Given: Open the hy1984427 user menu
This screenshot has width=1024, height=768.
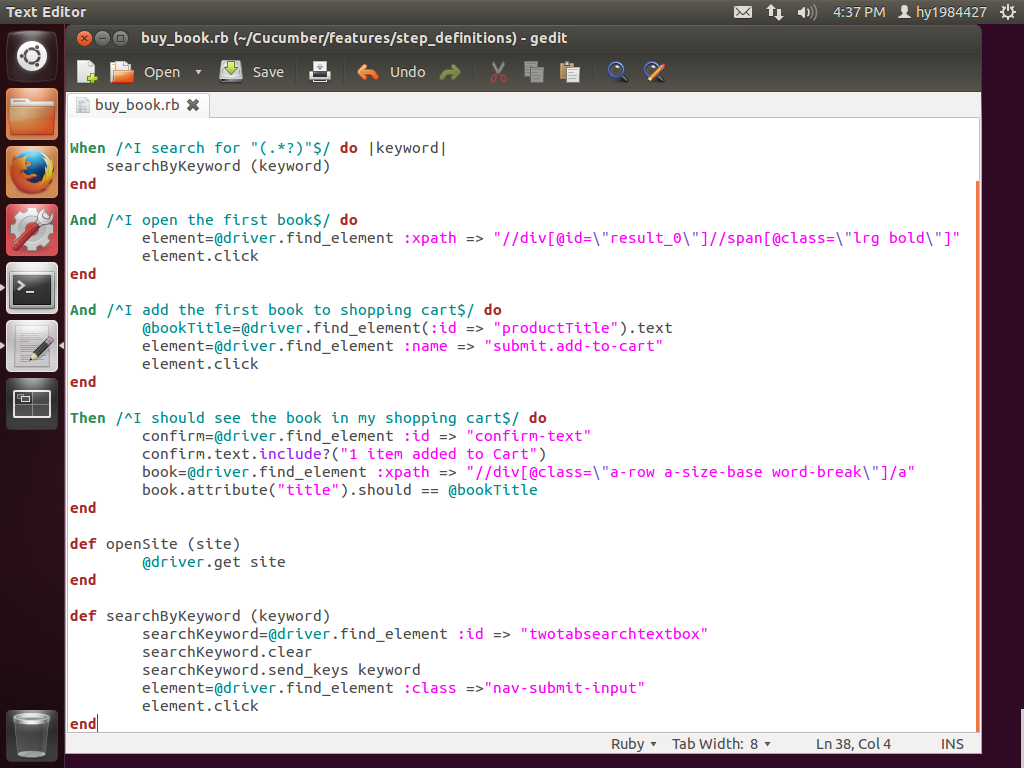Looking at the screenshot, I should tap(942, 12).
